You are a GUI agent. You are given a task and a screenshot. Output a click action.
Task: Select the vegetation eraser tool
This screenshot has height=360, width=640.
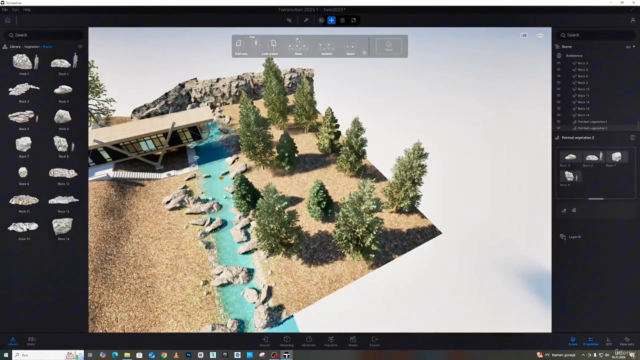point(574,210)
